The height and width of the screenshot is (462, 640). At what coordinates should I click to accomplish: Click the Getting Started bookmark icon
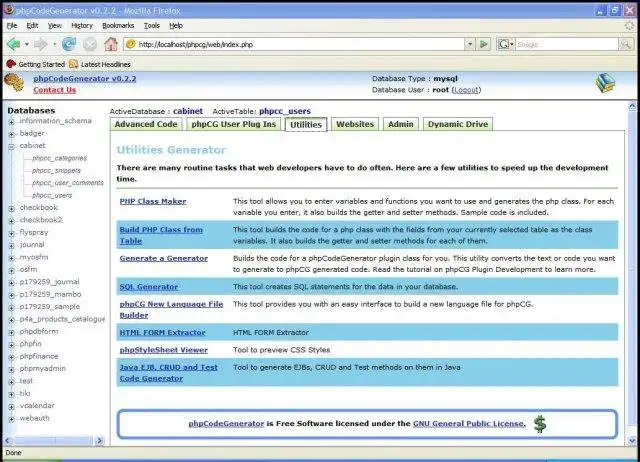click(11, 64)
